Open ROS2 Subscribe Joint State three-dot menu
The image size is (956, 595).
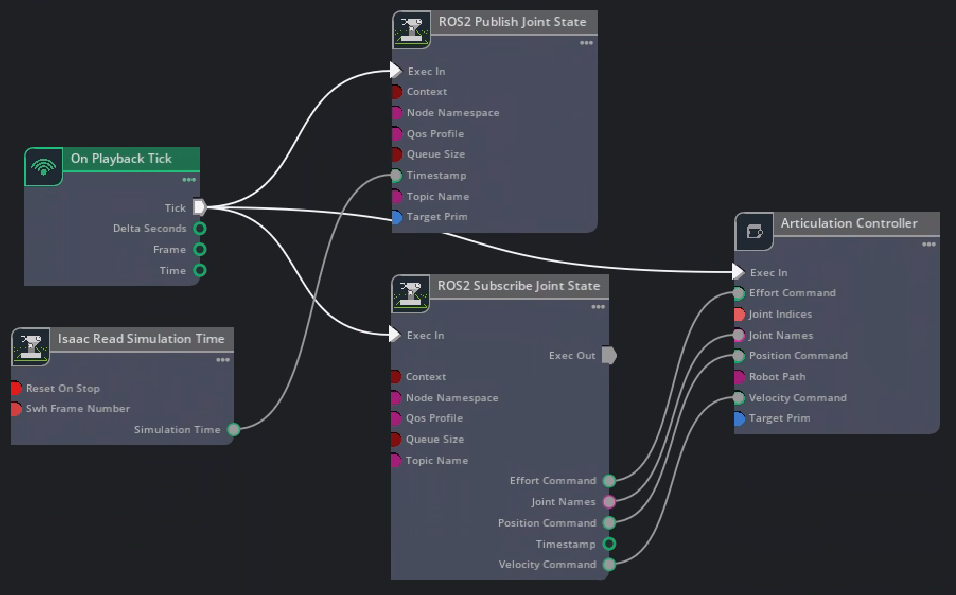597,307
